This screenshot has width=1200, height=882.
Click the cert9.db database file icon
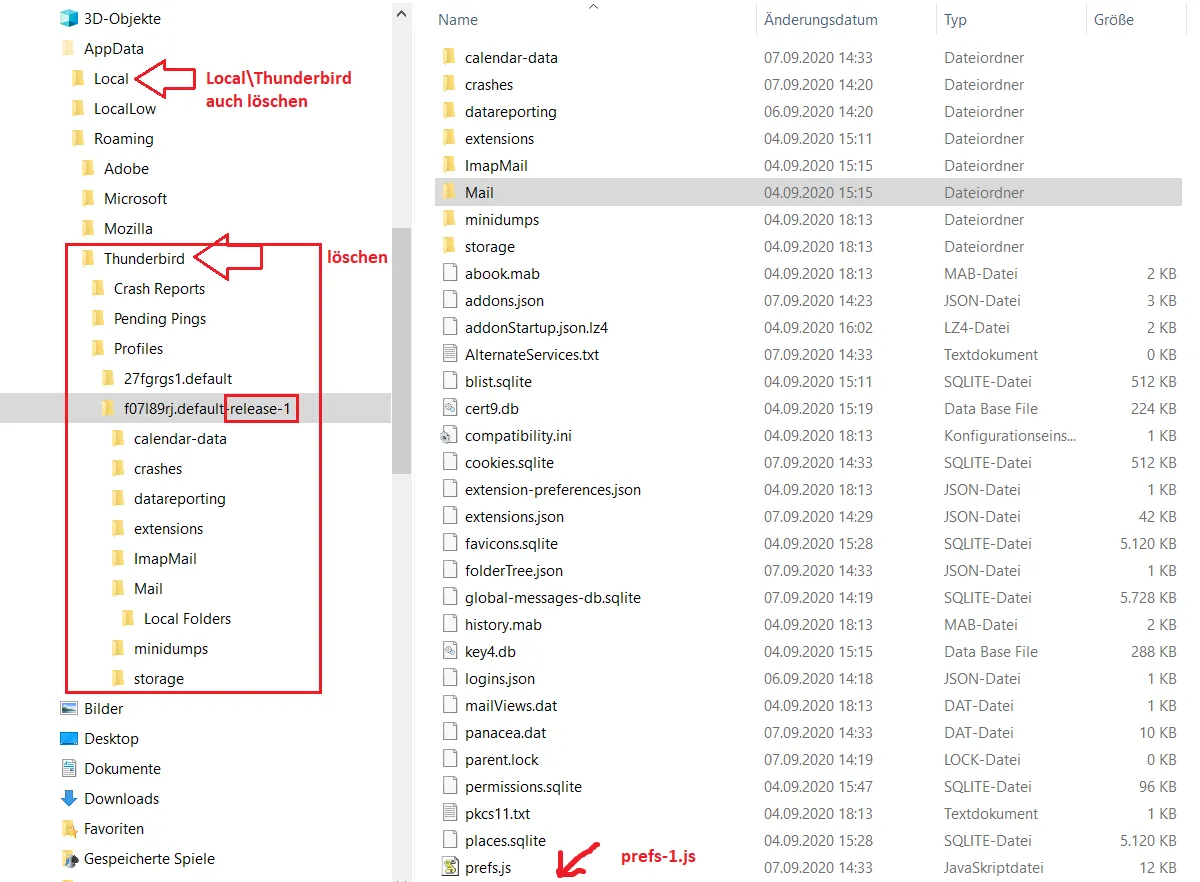[449, 408]
